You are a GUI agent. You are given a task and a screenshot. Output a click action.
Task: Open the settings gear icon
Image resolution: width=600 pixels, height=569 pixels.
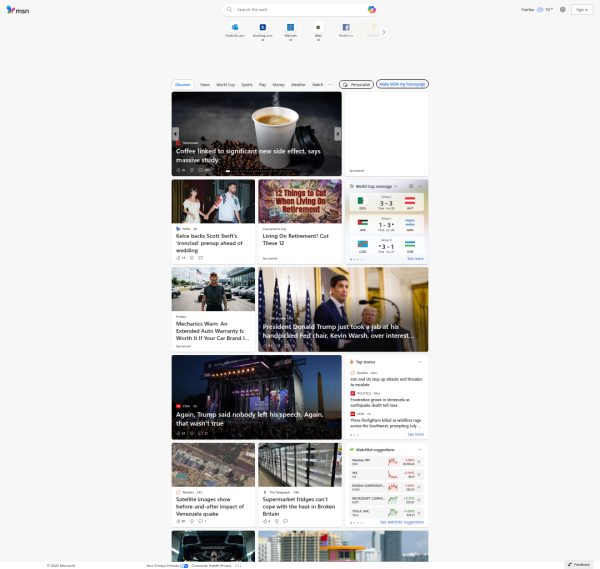tap(562, 10)
